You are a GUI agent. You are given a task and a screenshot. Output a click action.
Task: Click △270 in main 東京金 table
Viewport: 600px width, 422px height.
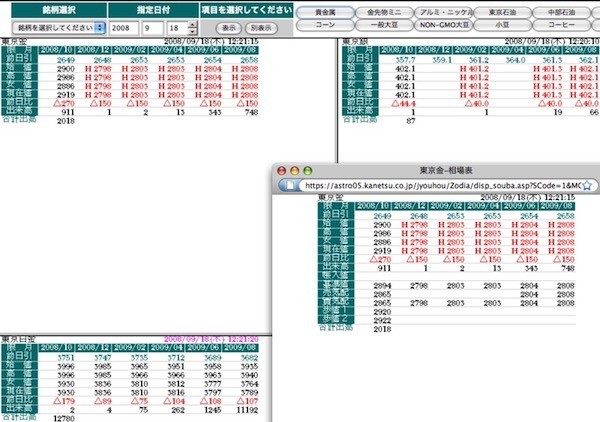point(64,103)
